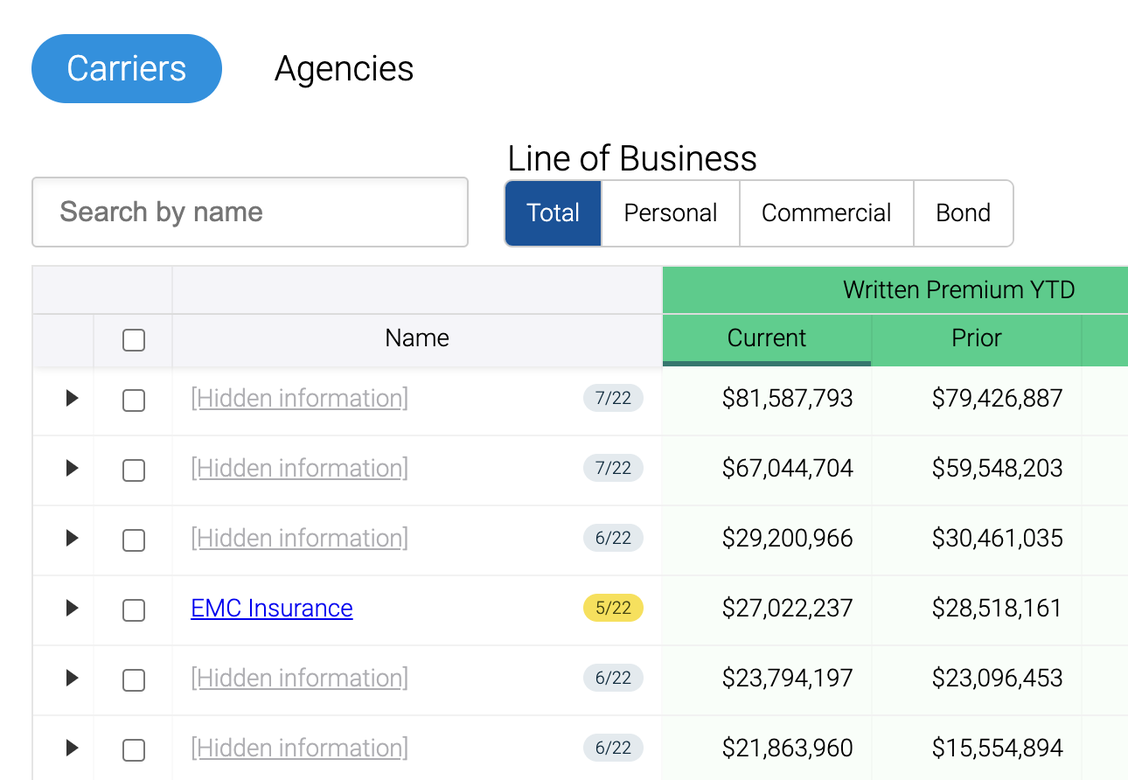Filter by Personal line of business

[x=670, y=213]
